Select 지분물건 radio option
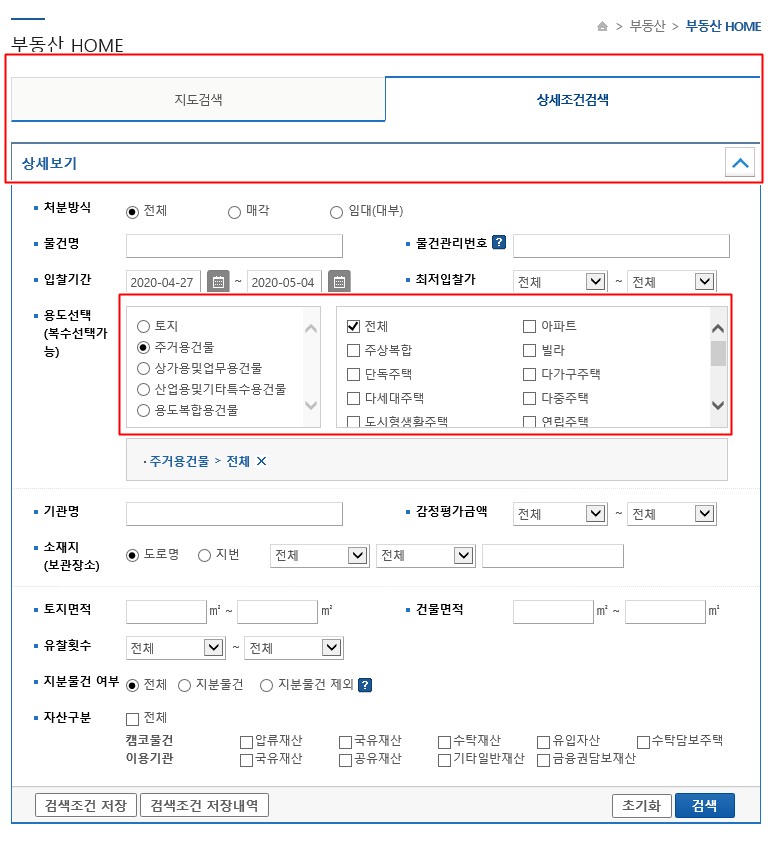Screen dimensions: 775x844 click(185, 685)
